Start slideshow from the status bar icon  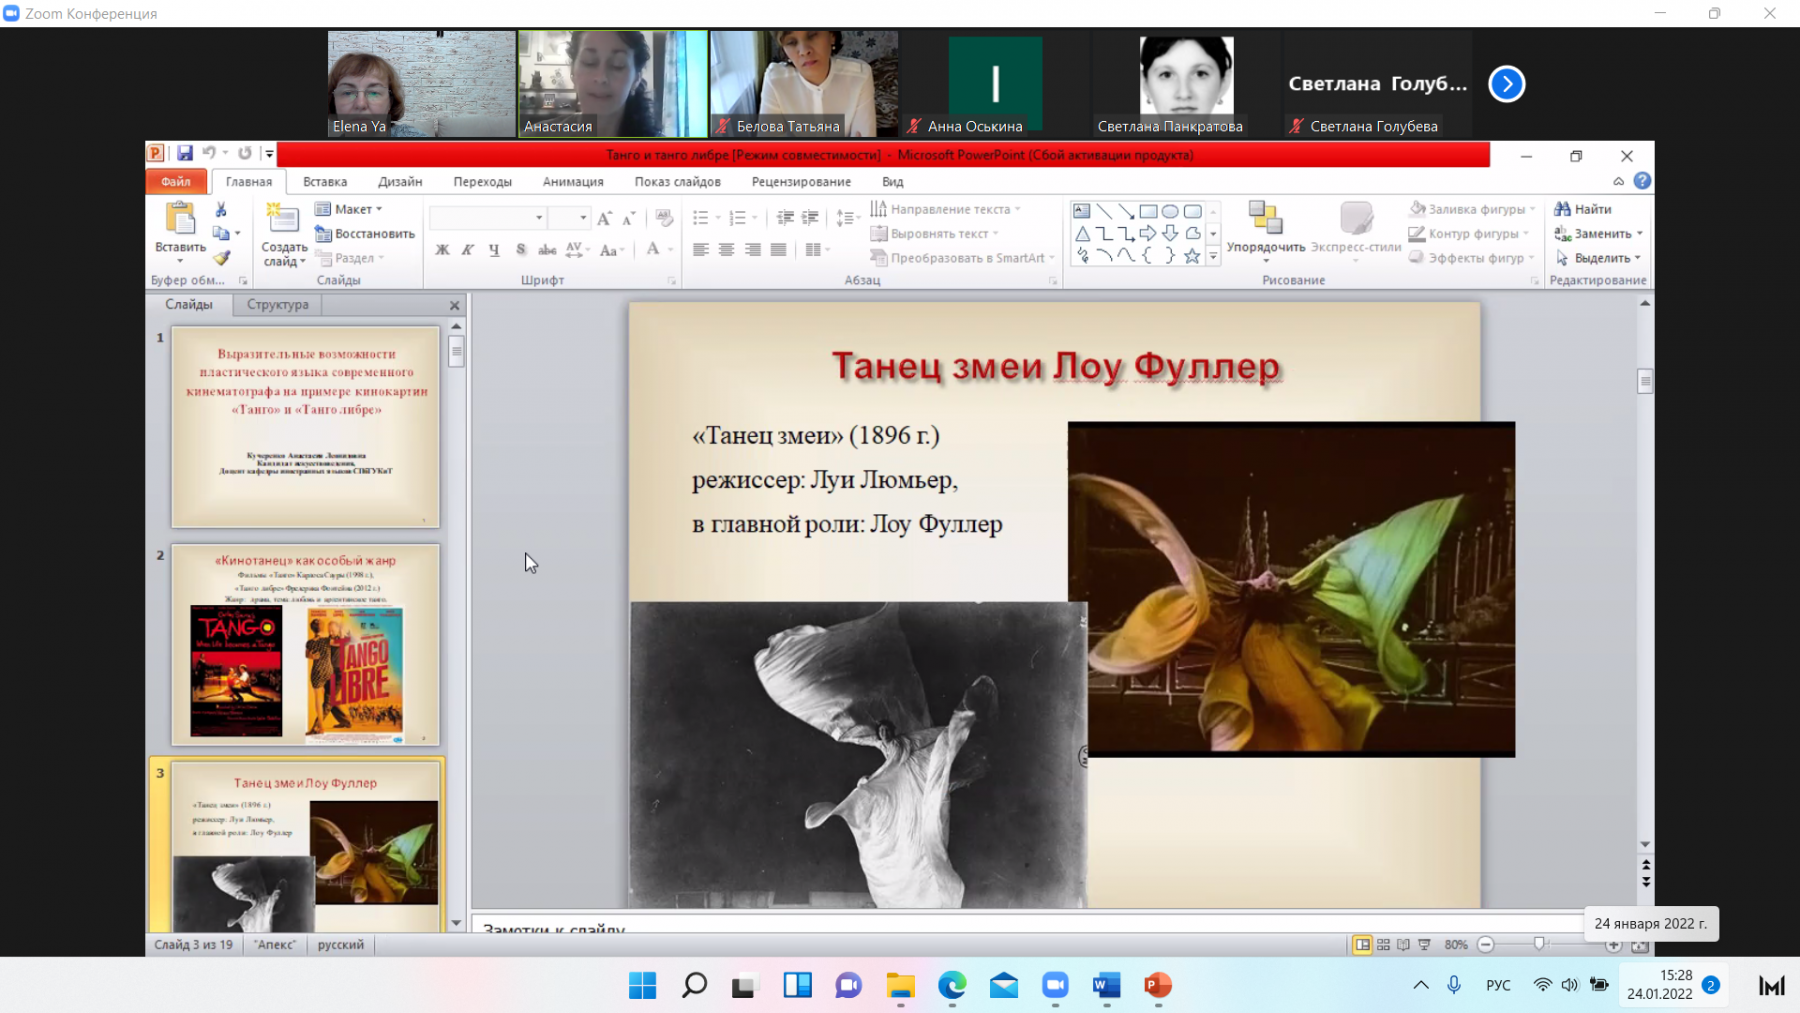1424,944
